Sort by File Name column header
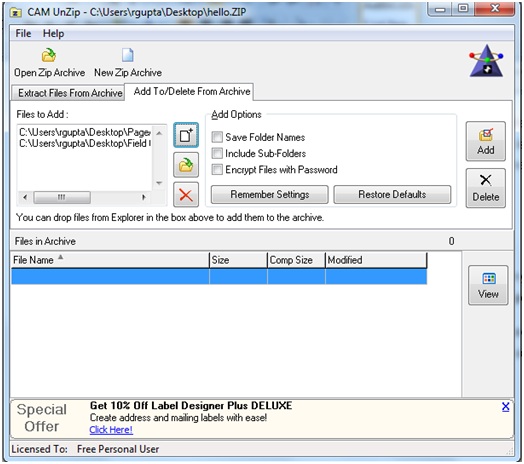 pos(110,260)
